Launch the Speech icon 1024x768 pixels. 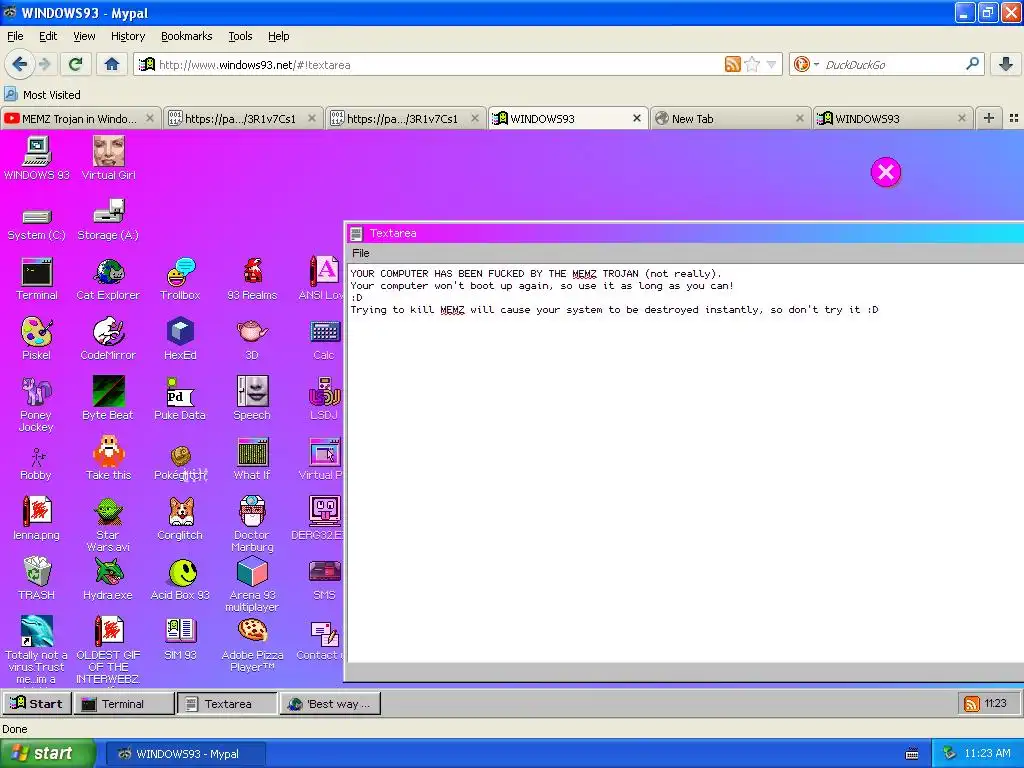pos(252,398)
